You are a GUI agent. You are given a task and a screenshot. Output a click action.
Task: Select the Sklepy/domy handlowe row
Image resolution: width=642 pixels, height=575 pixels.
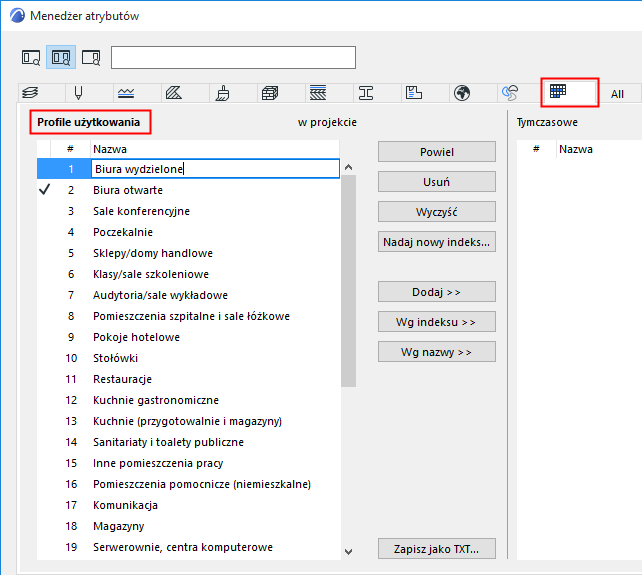188,253
